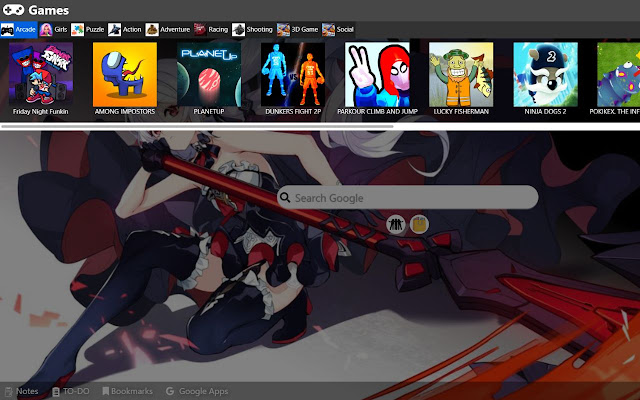The image size is (640, 400).
Task: Click the 'AMONG IMPOSTORS' title text
Action: [x=125, y=111]
